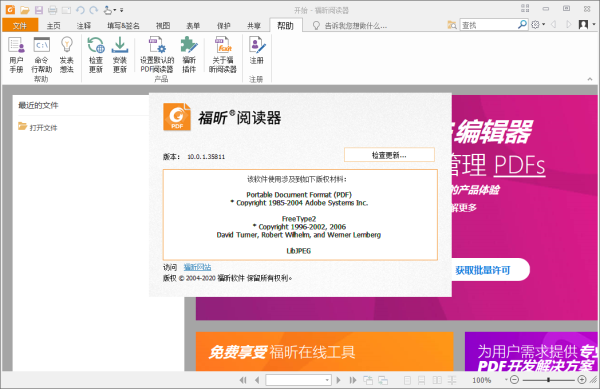Collapse the ribbon with the chevron
Screen dimensions: 600x389
click(x=590, y=79)
